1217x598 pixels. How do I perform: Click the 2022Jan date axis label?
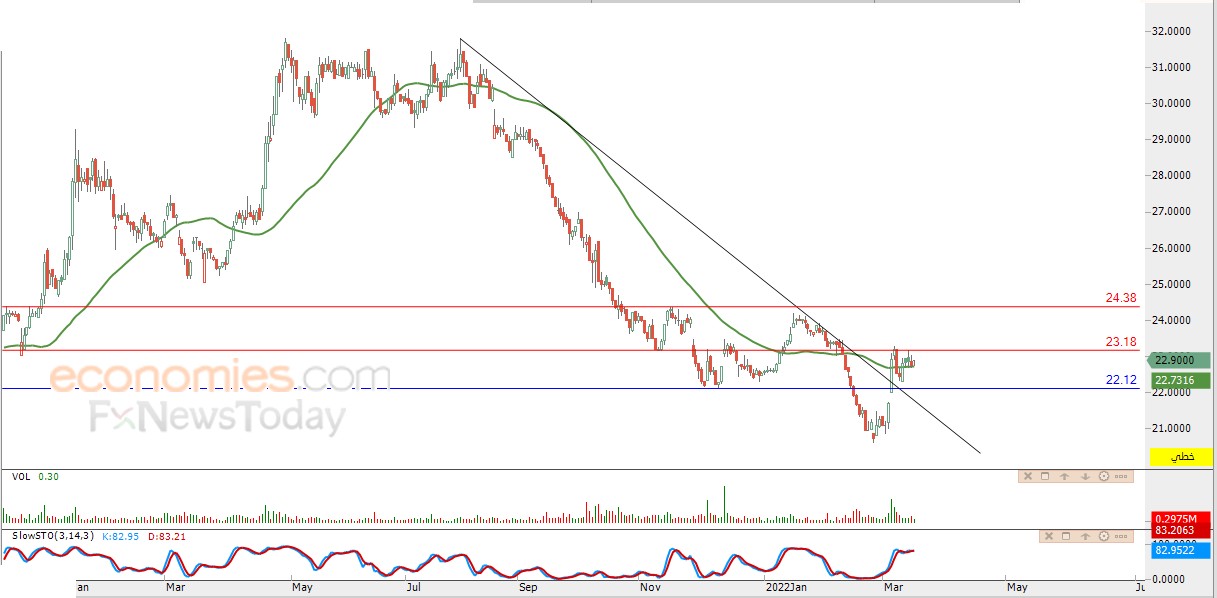click(x=785, y=588)
